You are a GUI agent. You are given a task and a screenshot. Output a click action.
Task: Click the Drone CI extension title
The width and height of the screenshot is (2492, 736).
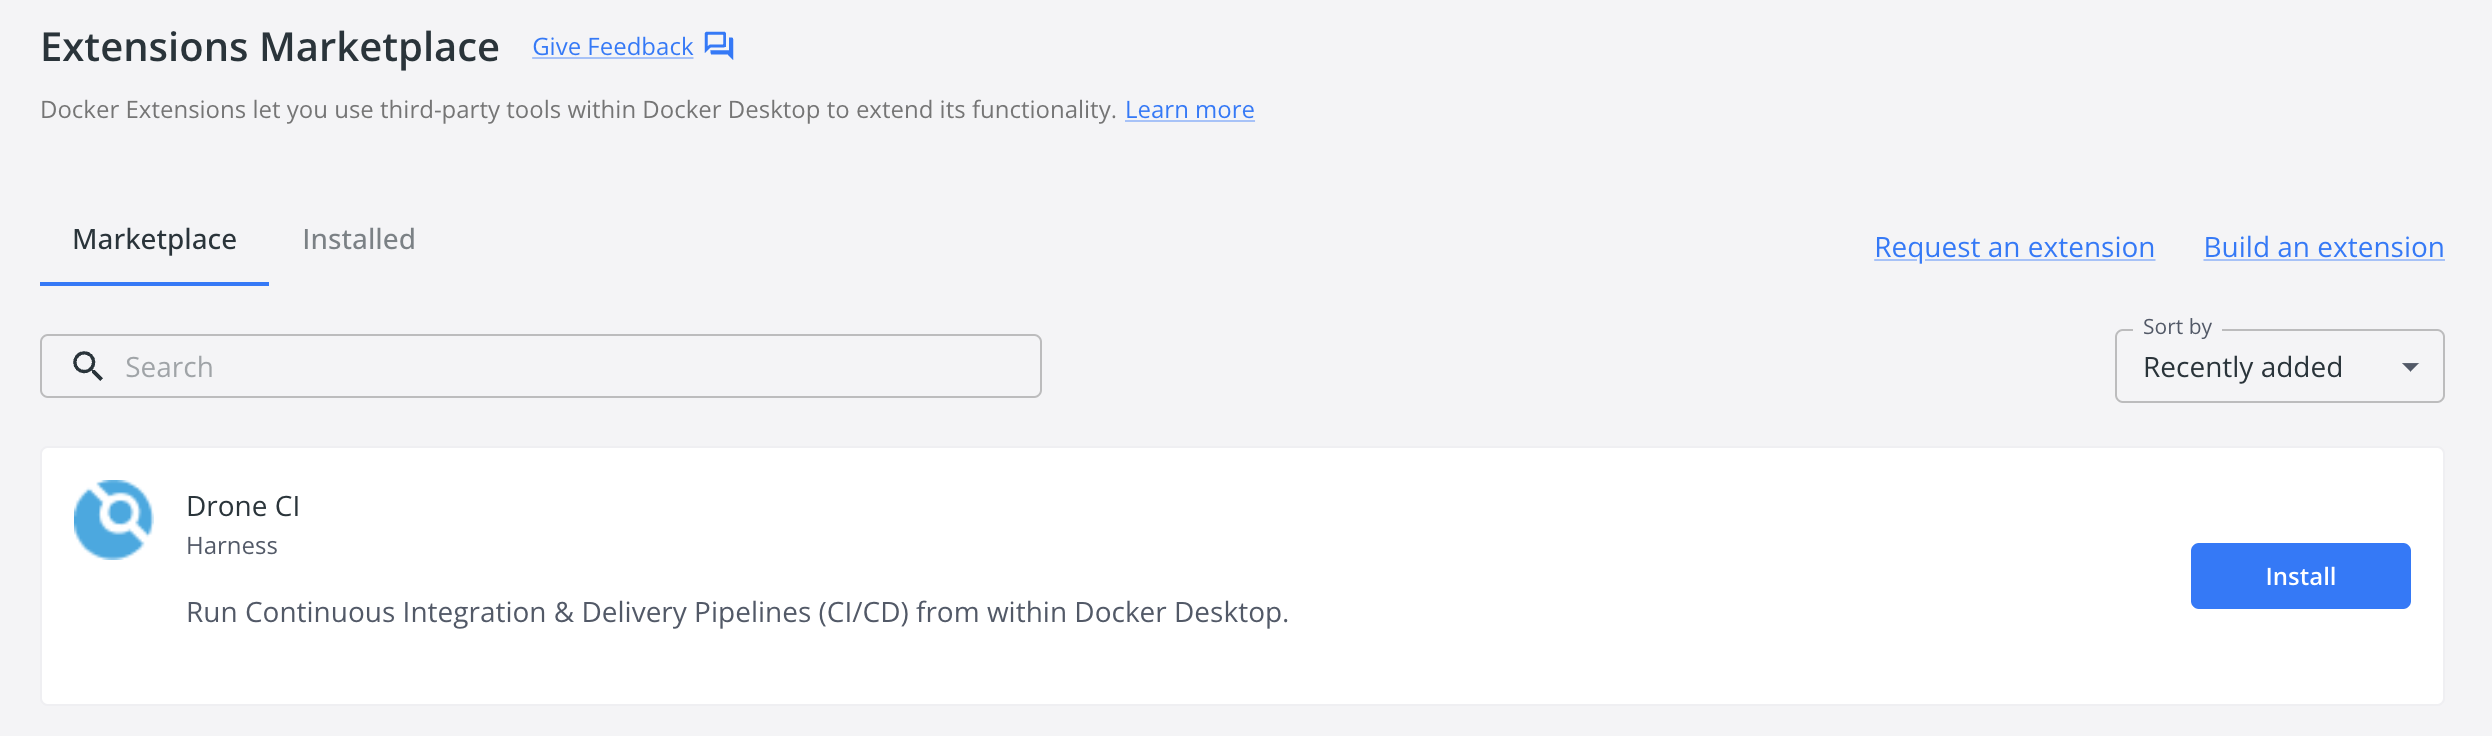pyautogui.click(x=243, y=506)
